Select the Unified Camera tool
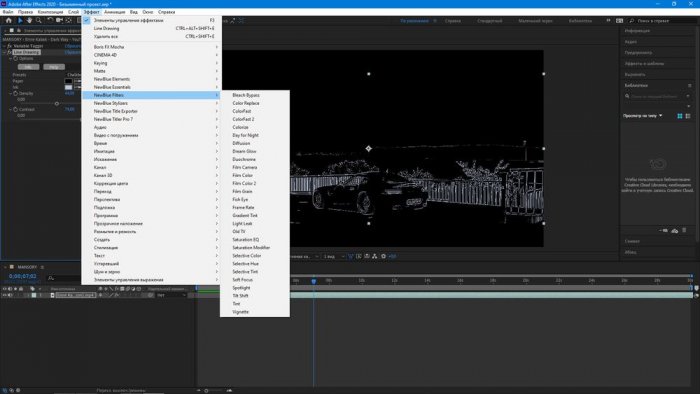 59,21
